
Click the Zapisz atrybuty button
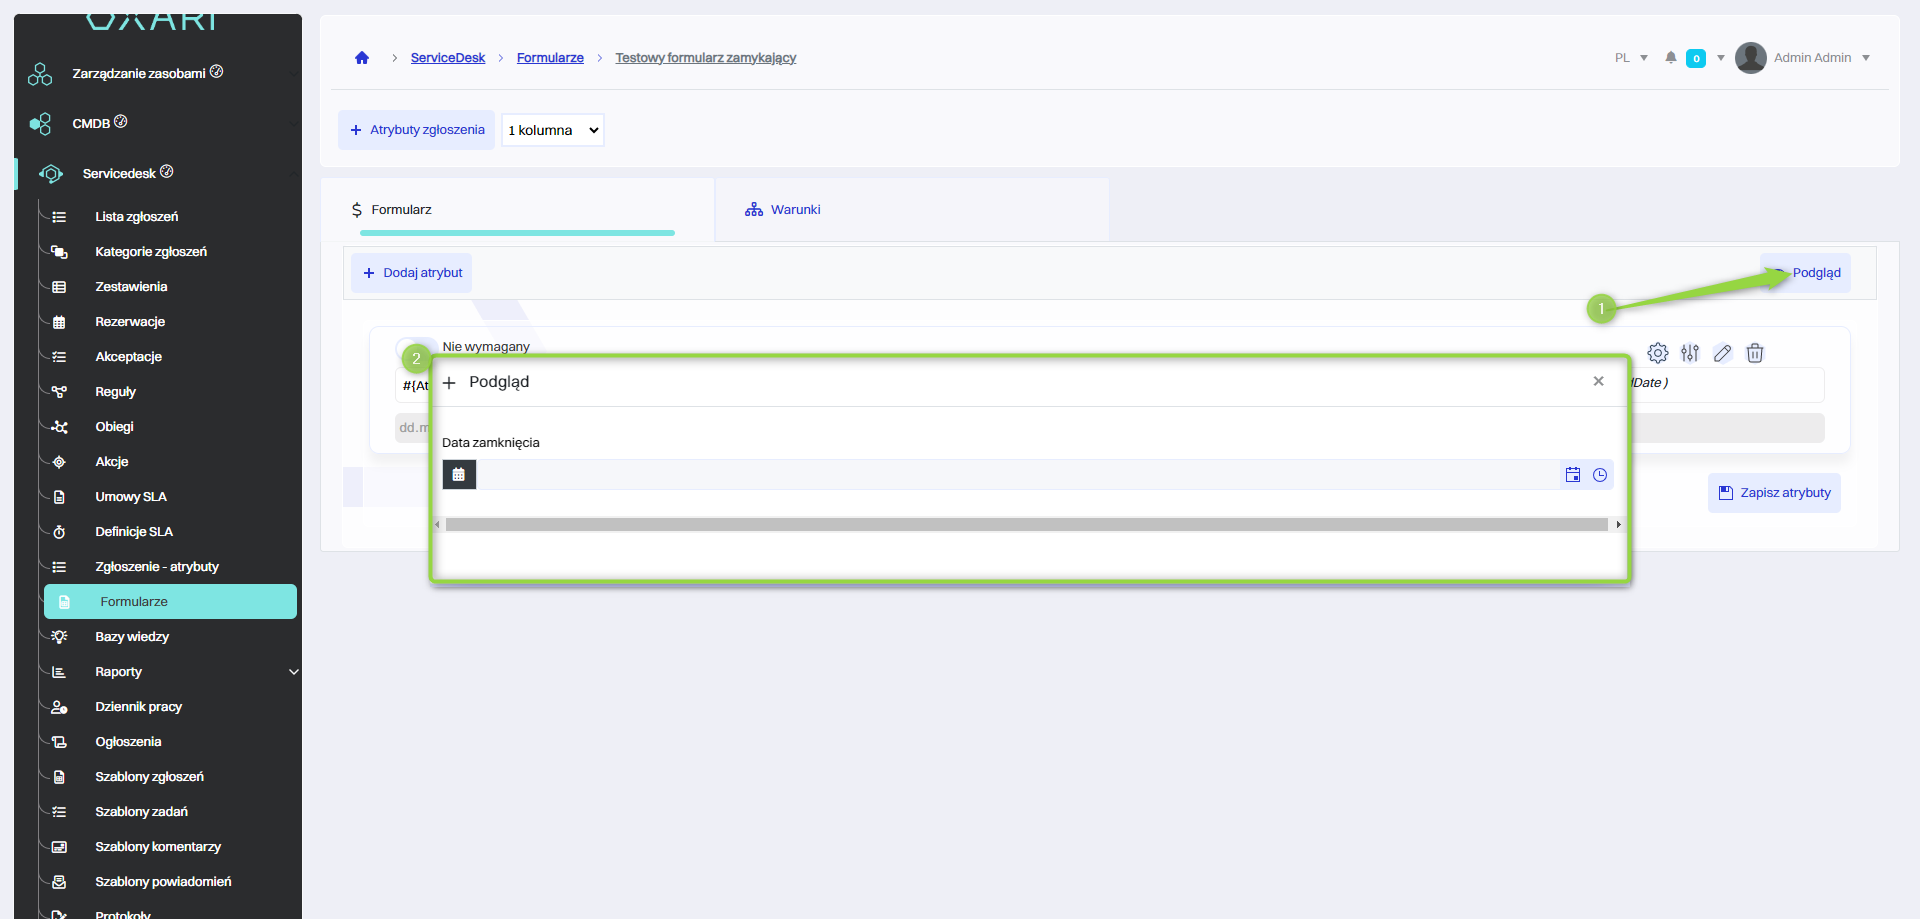point(1774,493)
